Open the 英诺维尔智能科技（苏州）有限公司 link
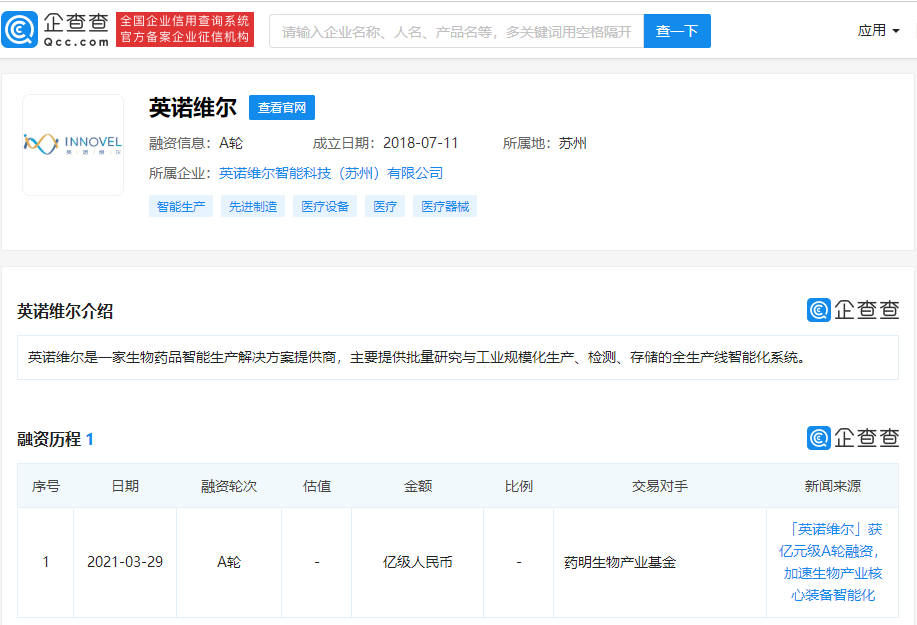The width and height of the screenshot is (917, 625). tap(331, 173)
